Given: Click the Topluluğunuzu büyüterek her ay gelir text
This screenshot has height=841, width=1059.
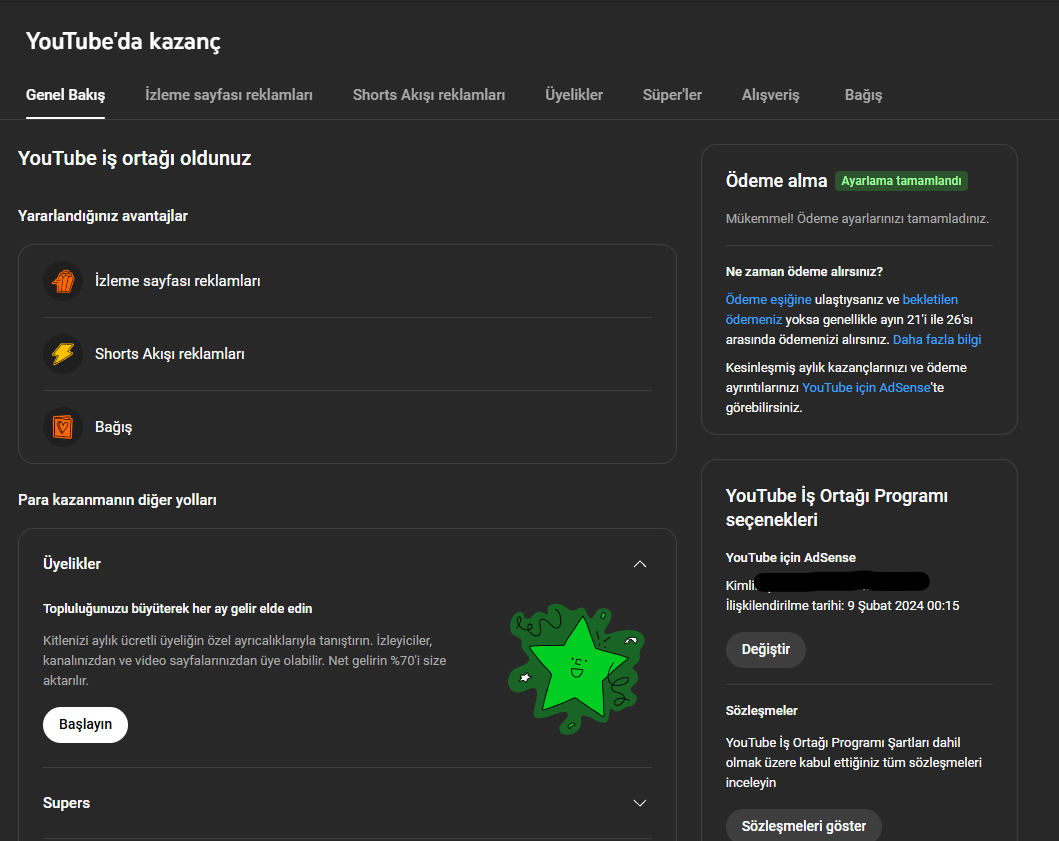Looking at the screenshot, I should [178, 609].
